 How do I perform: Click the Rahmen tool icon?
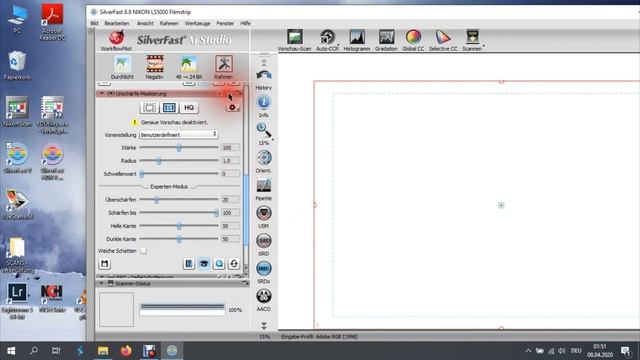[224, 67]
